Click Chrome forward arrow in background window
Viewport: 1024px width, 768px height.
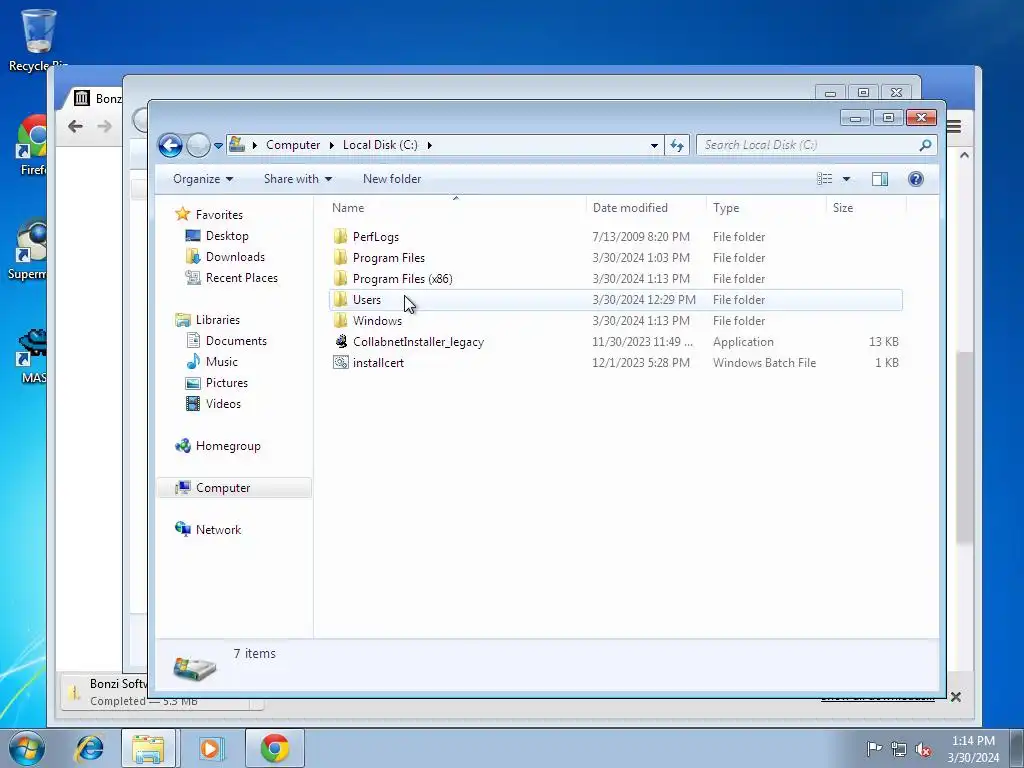(x=104, y=127)
